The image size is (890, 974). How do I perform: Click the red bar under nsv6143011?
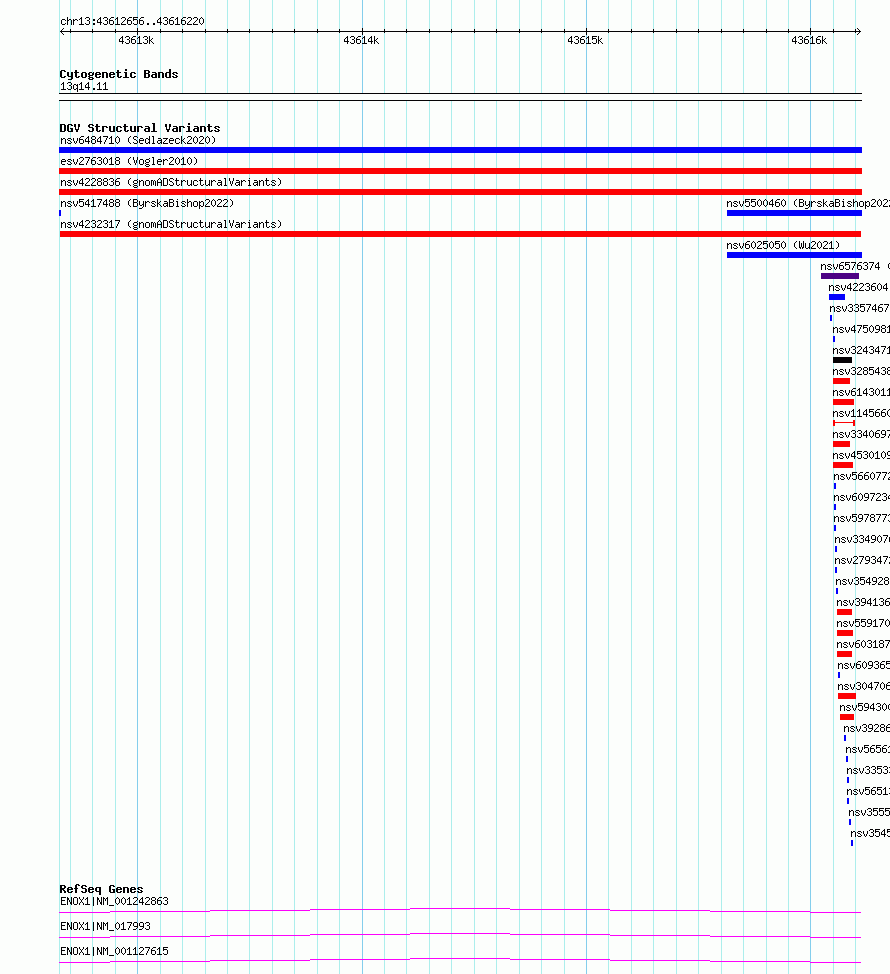click(x=843, y=403)
